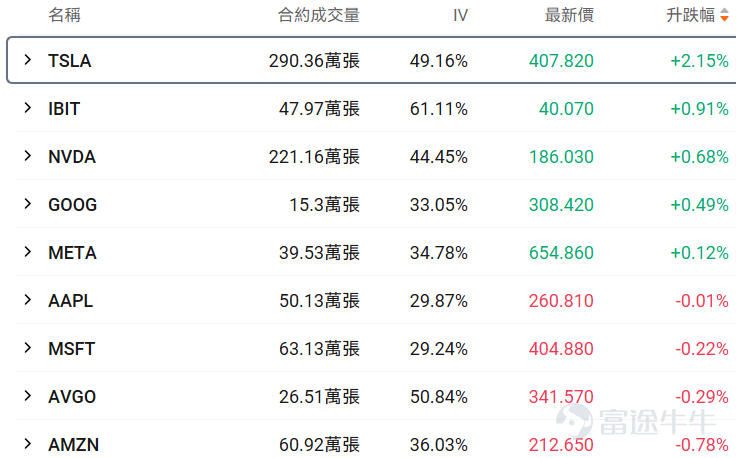Viewport: 736px width, 458px height.
Task: Select the META ticker name
Action: 72,253
